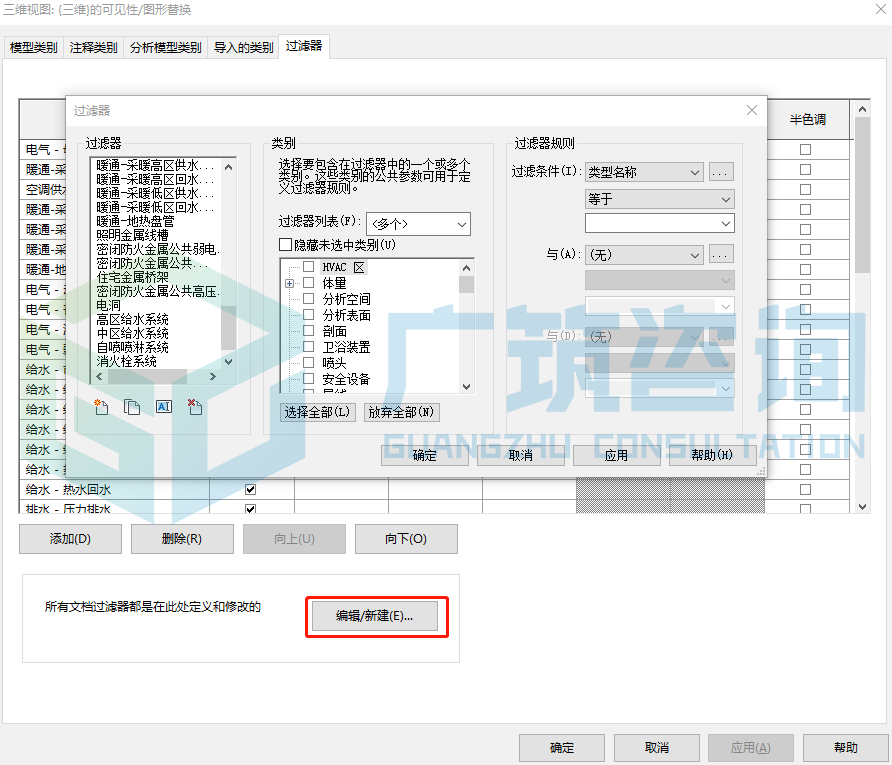Create a new filter using the new document icon
Image resolution: width=892 pixels, height=765 pixels.
click(100, 408)
